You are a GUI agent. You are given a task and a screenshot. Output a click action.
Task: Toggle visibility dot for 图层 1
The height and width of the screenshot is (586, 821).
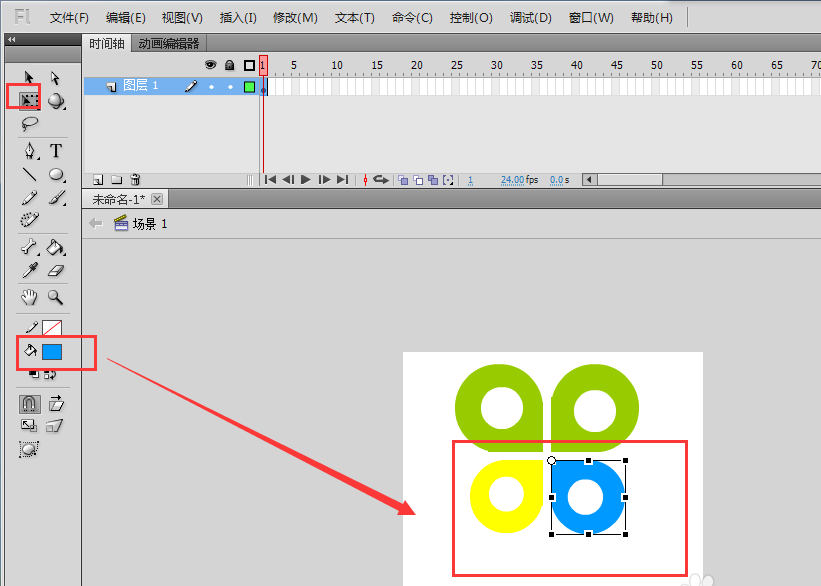tap(212, 87)
